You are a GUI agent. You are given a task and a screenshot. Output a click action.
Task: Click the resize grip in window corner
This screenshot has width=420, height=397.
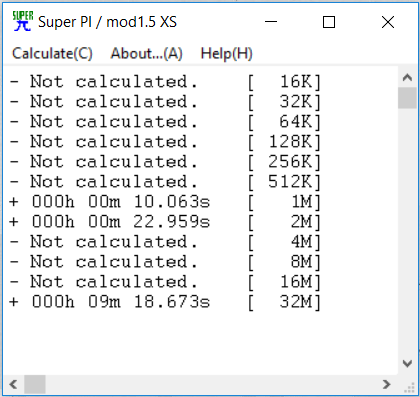(409, 387)
